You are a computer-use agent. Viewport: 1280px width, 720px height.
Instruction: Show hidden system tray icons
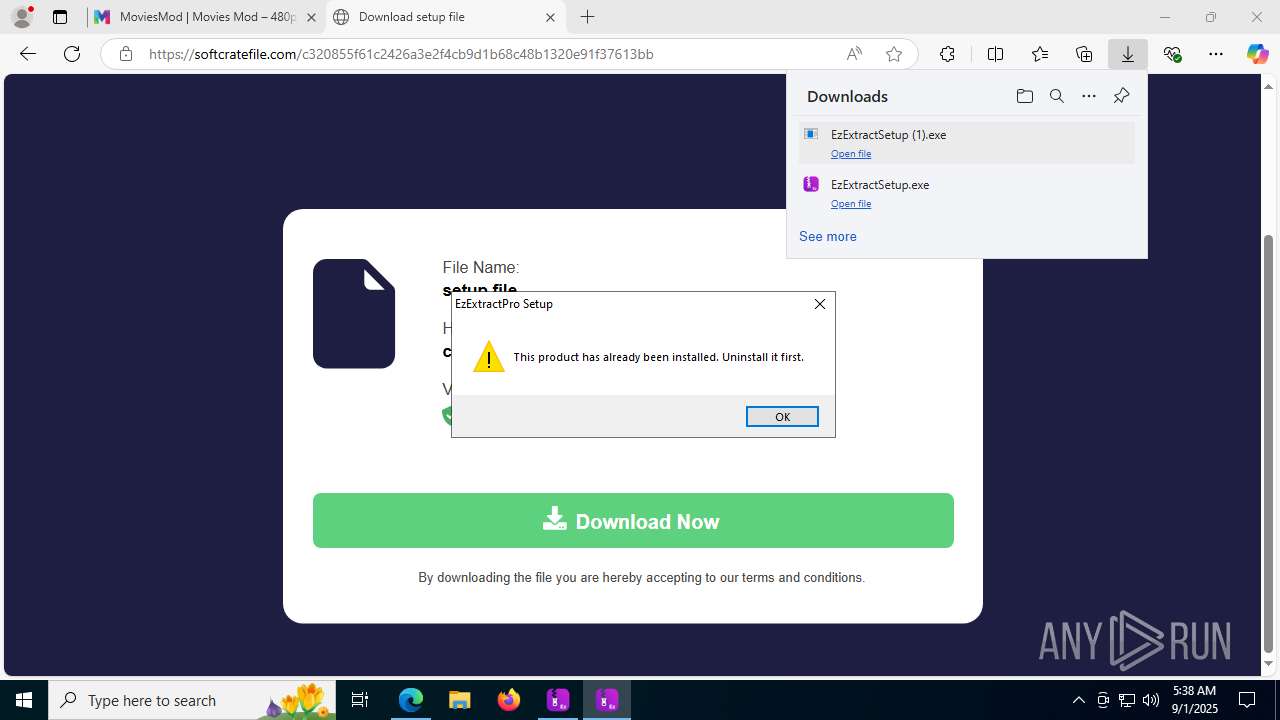click(x=1078, y=700)
